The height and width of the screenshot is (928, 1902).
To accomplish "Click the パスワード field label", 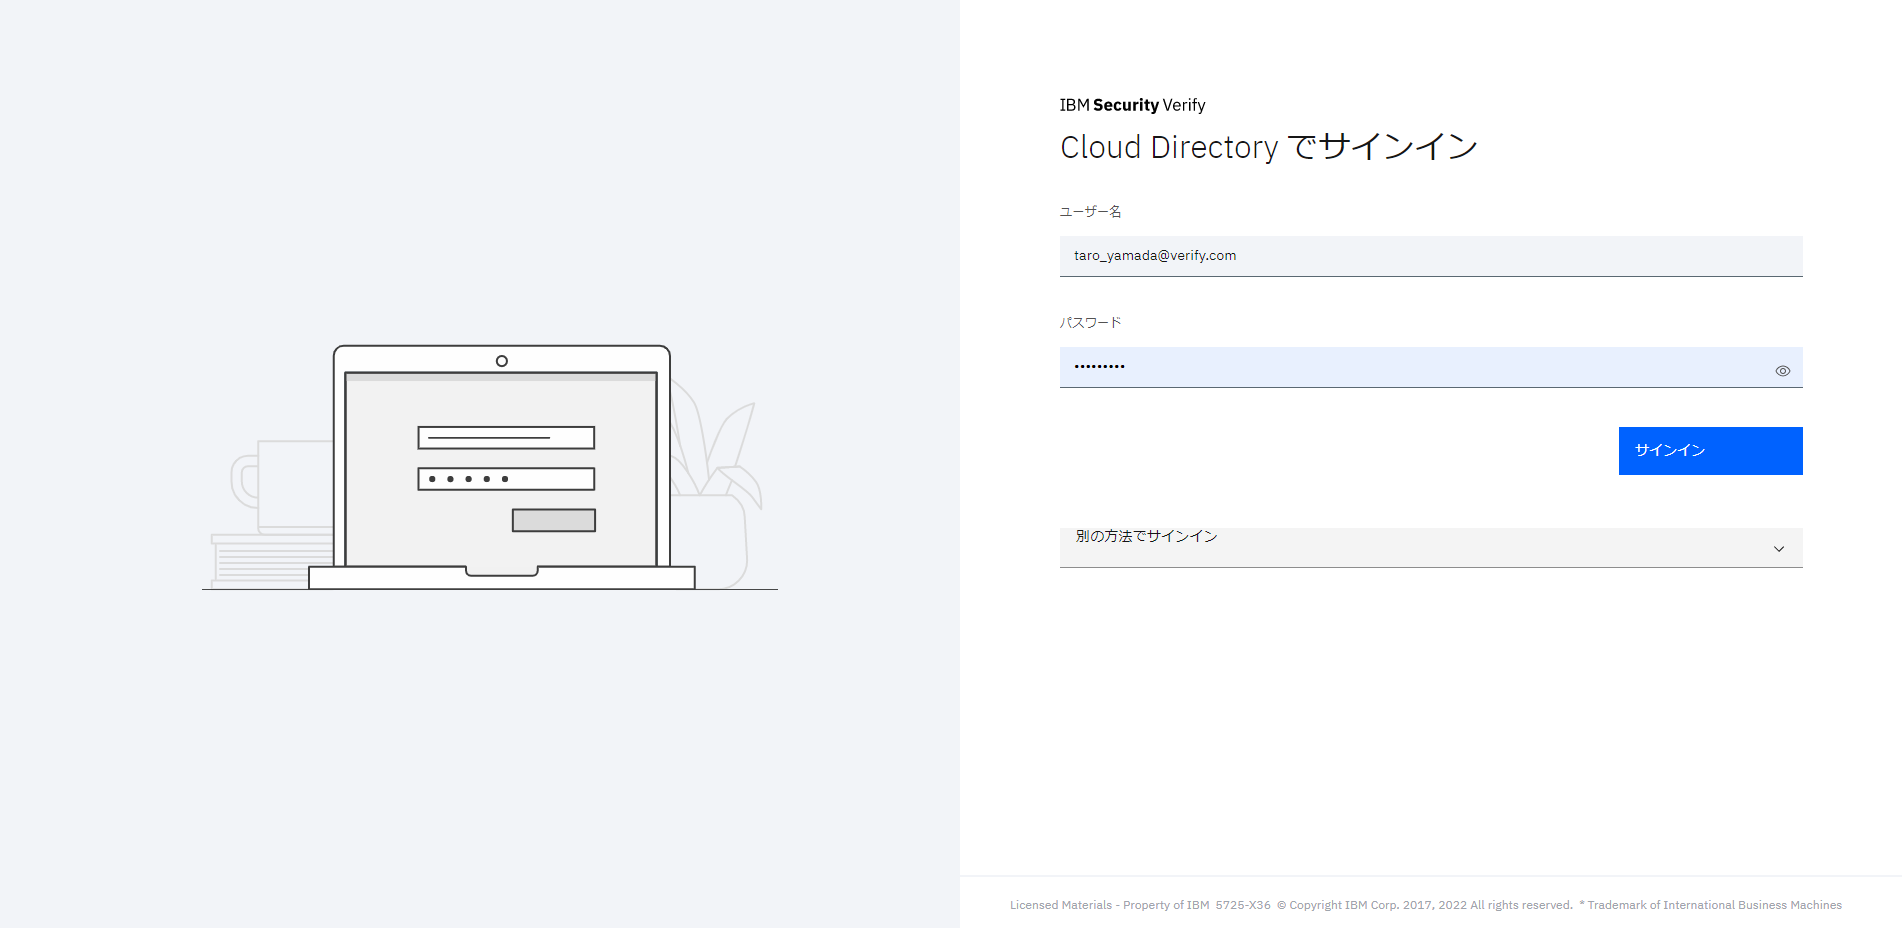I will 1090,323.
